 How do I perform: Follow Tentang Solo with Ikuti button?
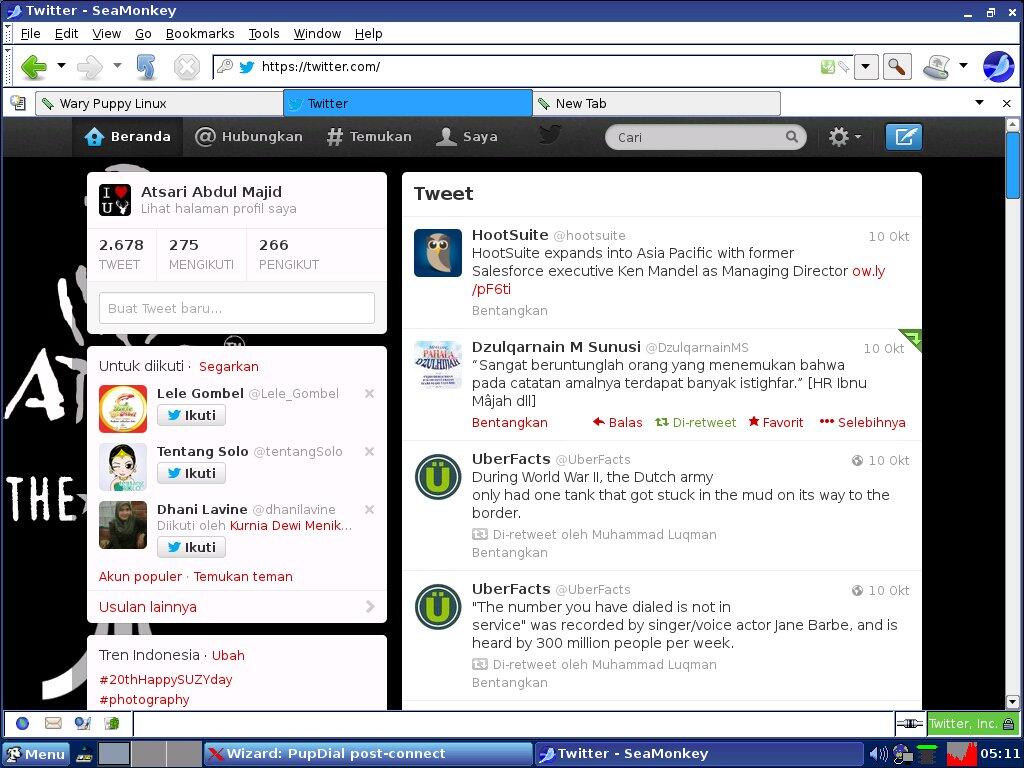point(191,473)
